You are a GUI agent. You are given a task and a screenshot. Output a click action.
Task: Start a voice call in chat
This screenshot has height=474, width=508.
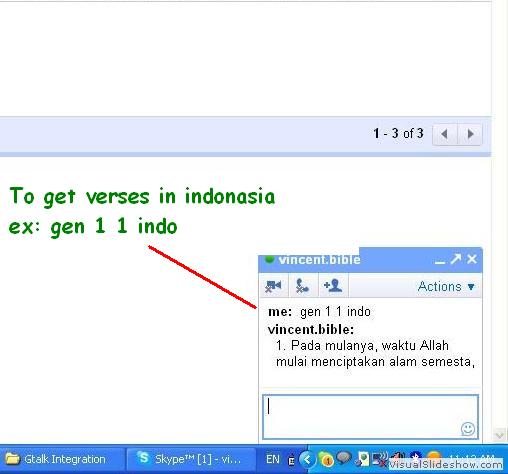[303, 286]
